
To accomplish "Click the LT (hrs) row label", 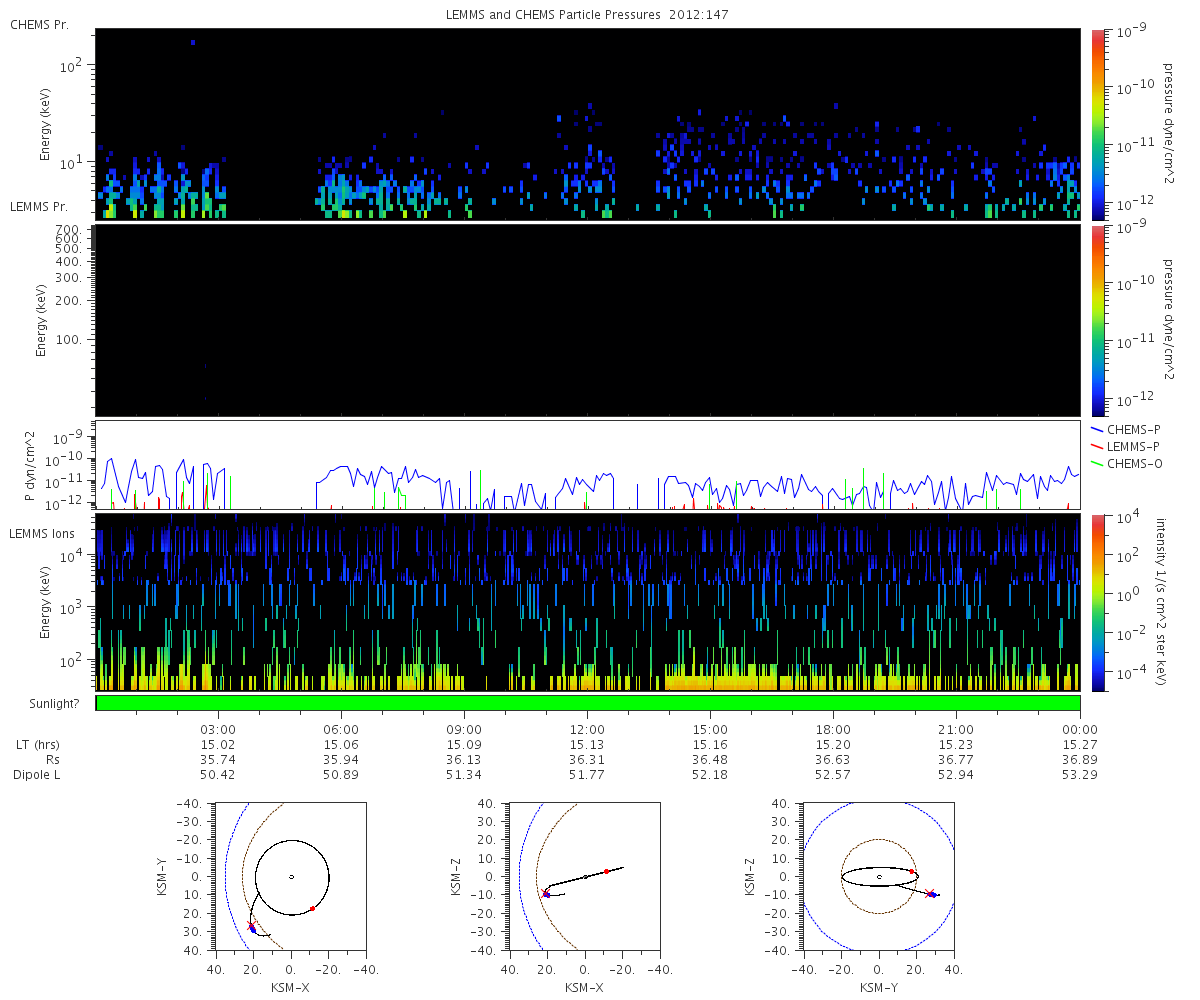I will (40, 745).
